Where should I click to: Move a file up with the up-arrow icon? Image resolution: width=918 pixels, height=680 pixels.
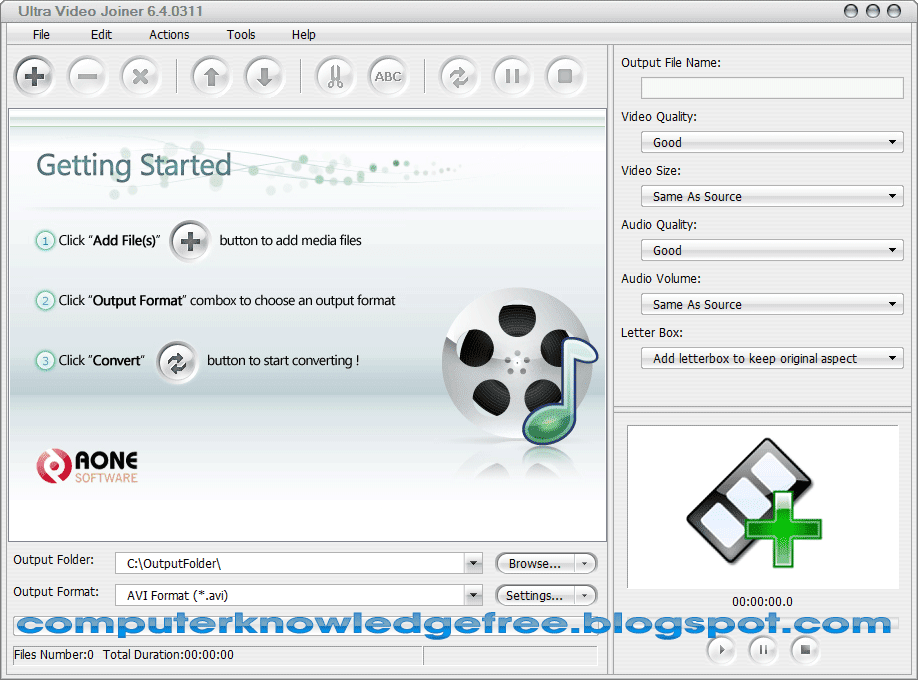pyautogui.click(x=211, y=76)
